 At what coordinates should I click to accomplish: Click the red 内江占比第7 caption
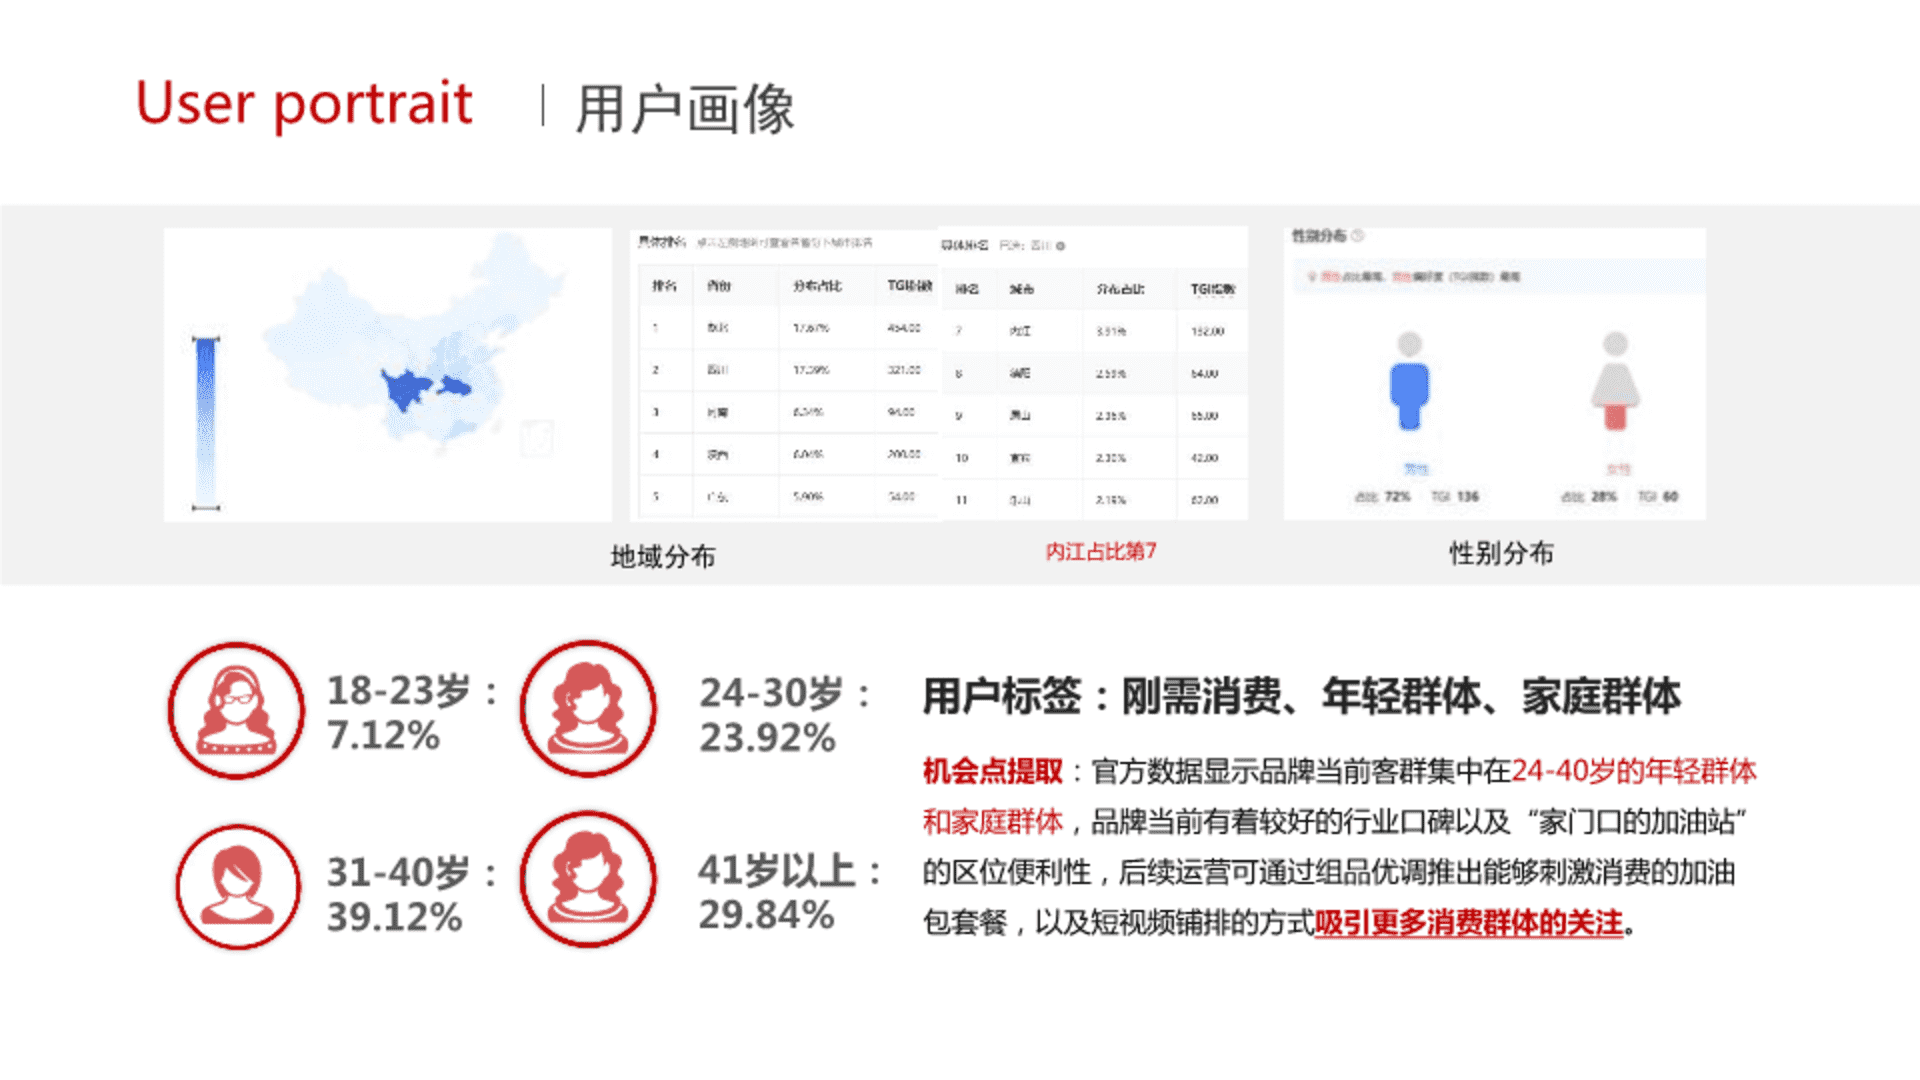(1101, 551)
